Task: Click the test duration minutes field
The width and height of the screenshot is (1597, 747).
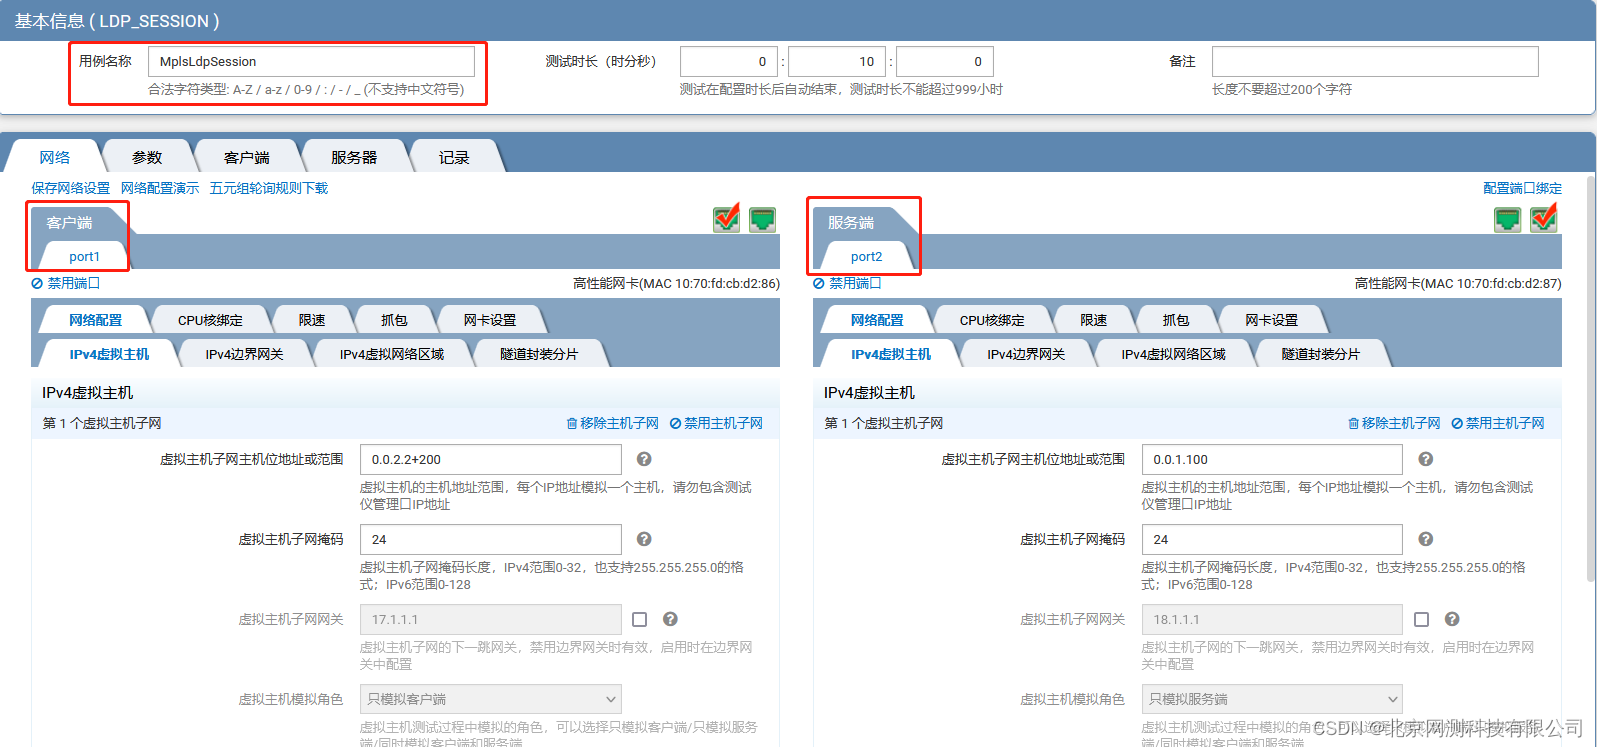Action: [x=837, y=61]
